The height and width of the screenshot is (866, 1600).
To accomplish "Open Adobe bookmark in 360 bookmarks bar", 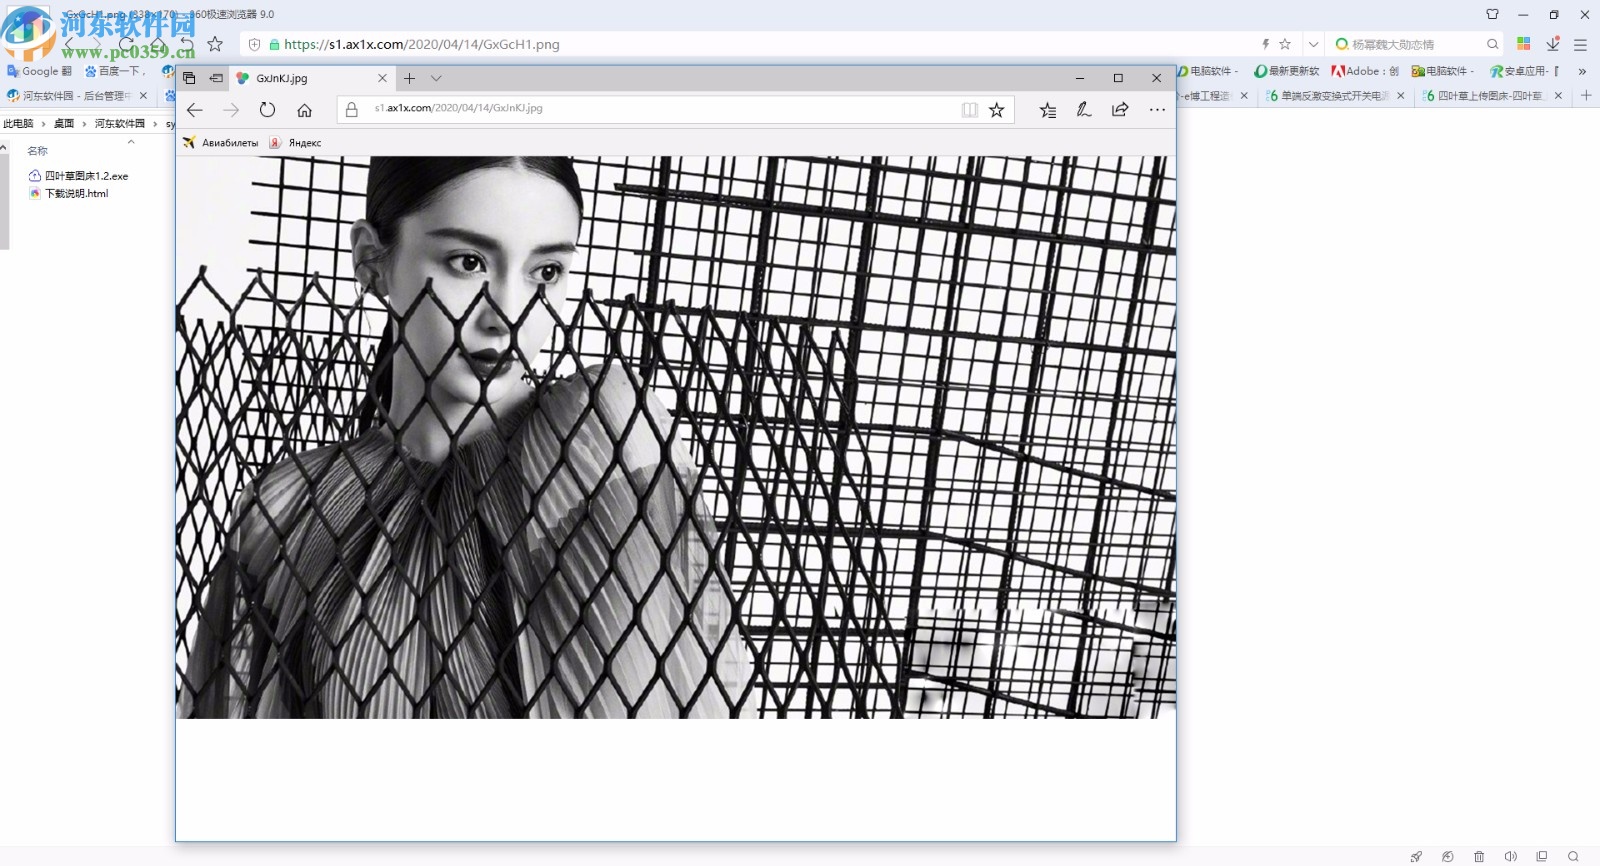I will (1365, 71).
